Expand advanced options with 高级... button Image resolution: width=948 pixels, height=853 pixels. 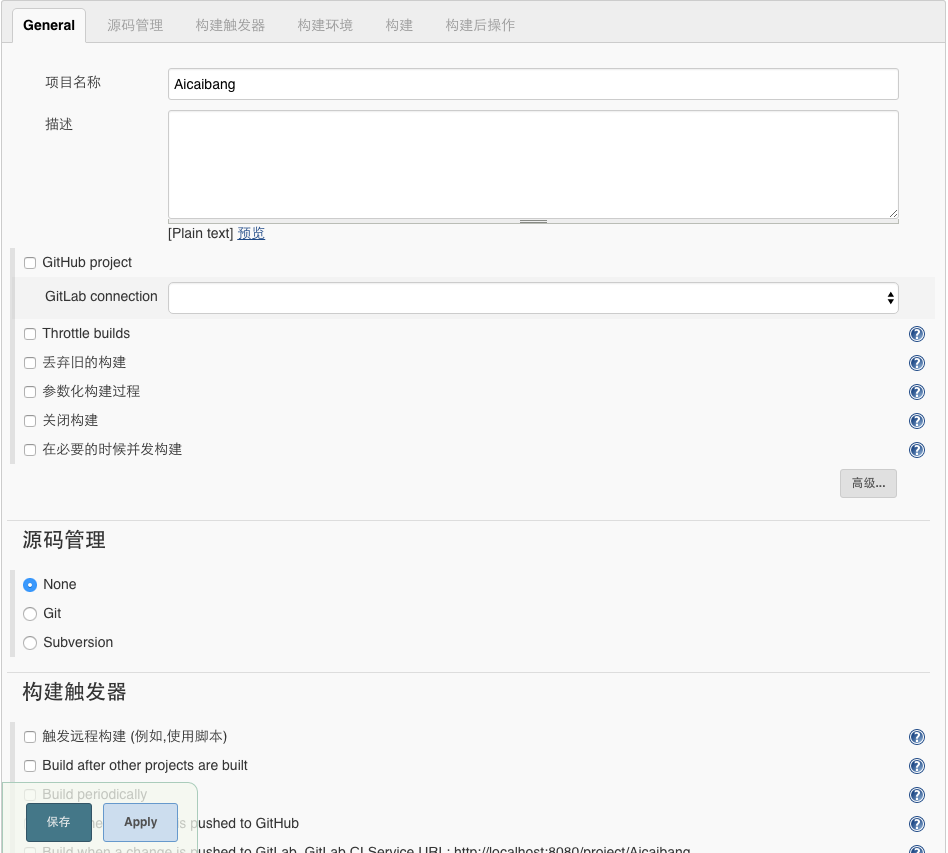[x=868, y=484]
